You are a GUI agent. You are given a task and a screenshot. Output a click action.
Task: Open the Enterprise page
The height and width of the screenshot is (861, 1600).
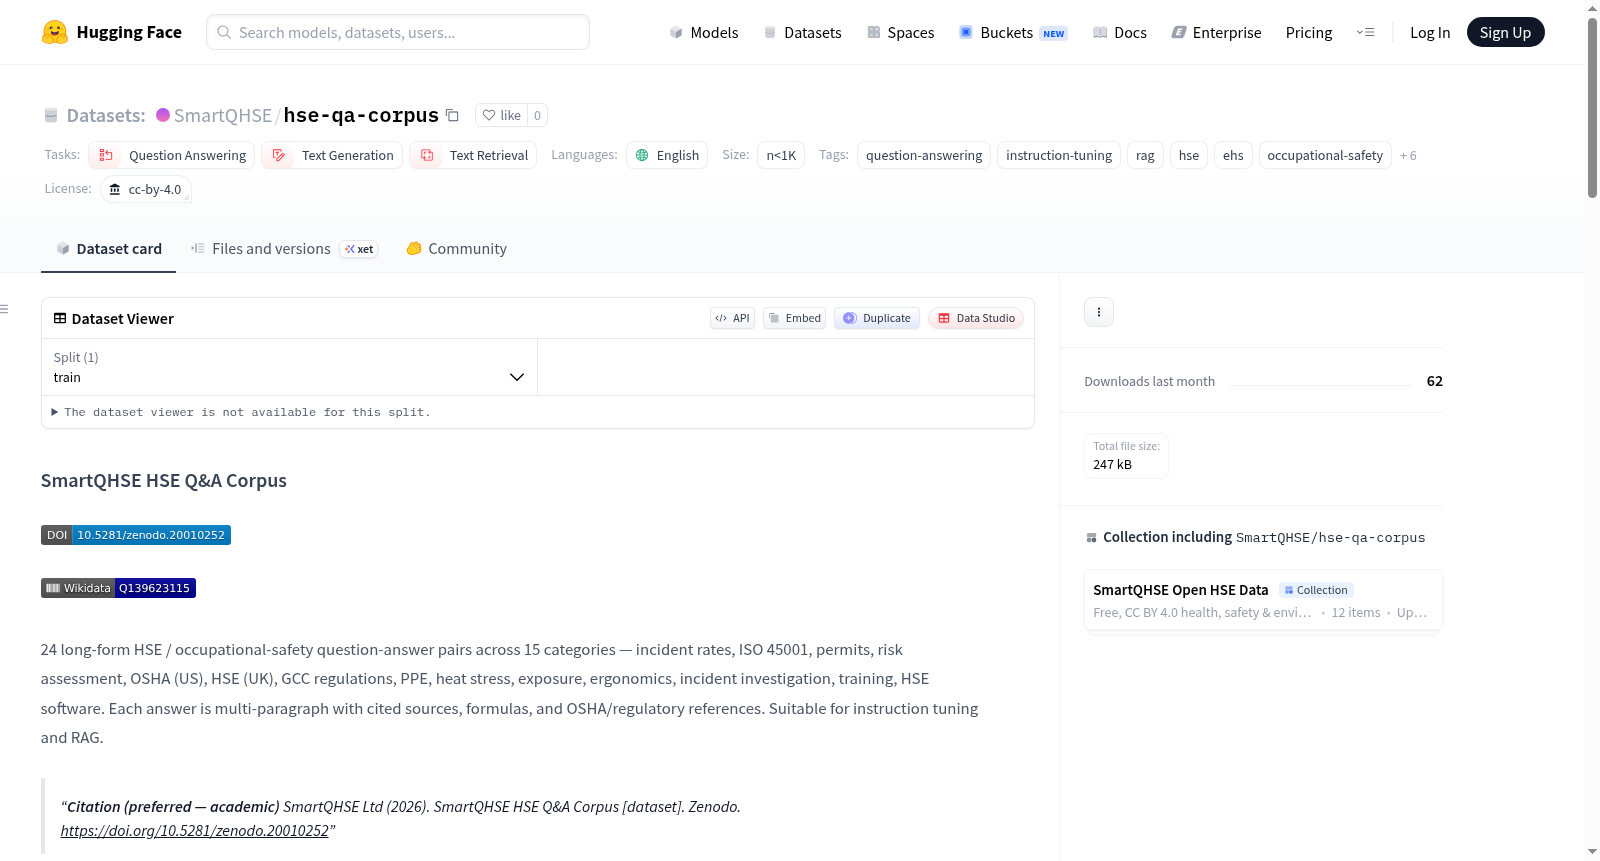click(x=1216, y=32)
